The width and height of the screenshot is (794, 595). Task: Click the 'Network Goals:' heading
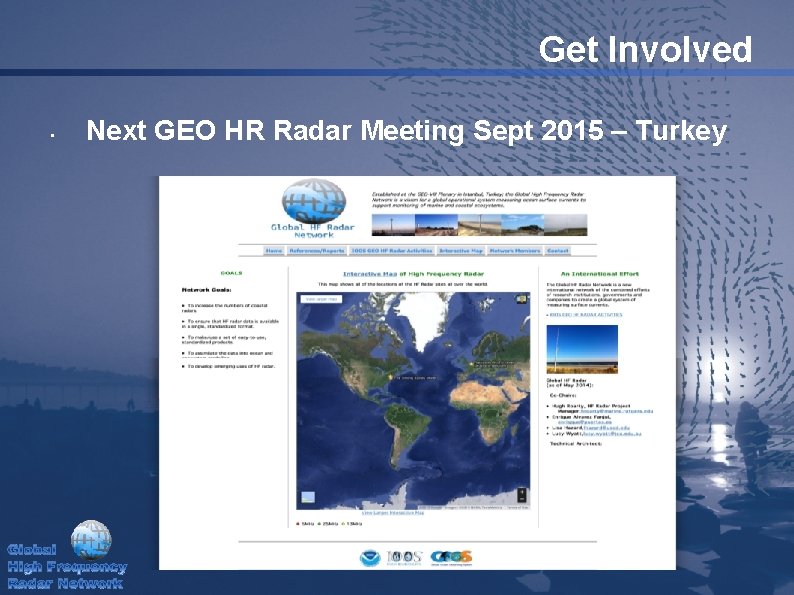[x=207, y=290]
